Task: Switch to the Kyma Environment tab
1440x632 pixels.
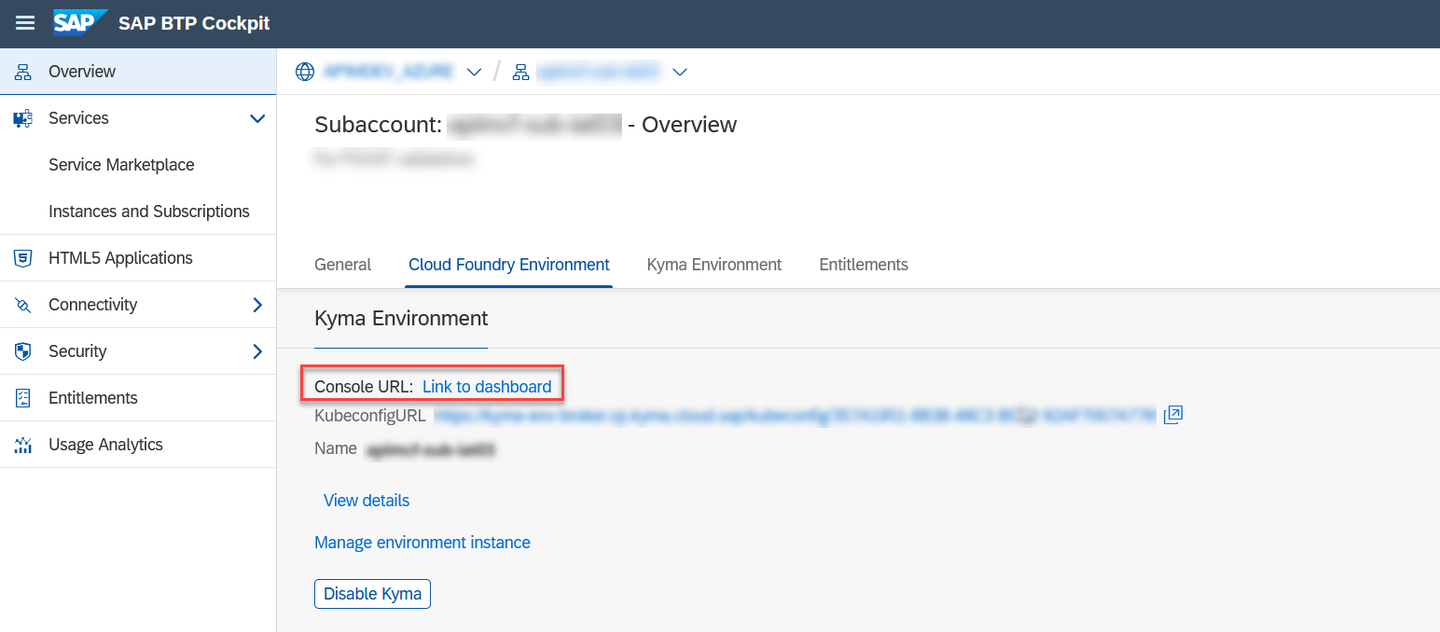Action: click(714, 265)
